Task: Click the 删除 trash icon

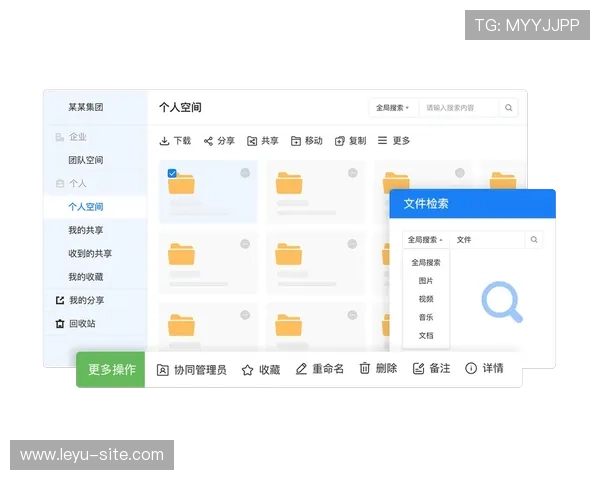Action: click(365, 368)
